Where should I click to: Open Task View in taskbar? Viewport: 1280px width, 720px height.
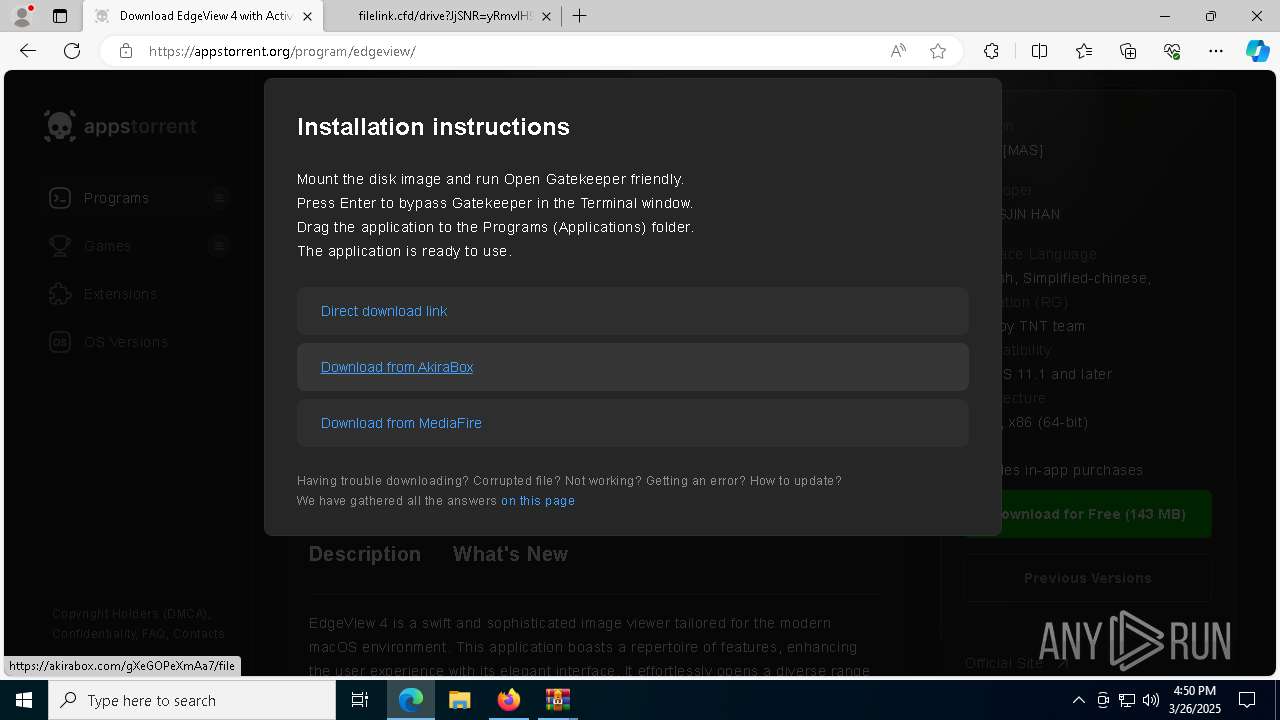(x=360, y=700)
